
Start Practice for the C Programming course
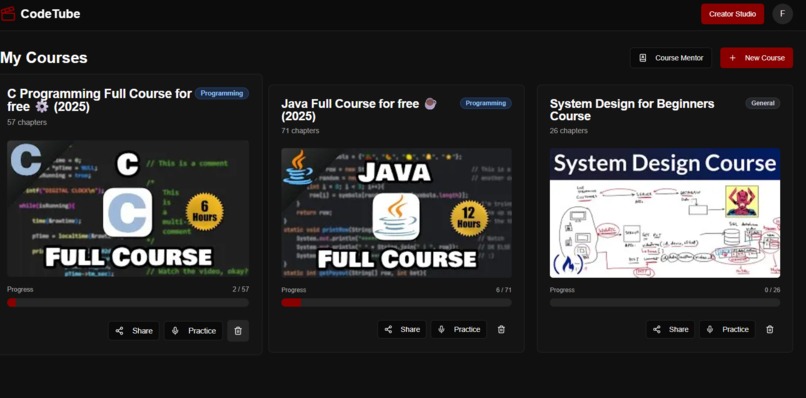pyautogui.click(x=193, y=331)
